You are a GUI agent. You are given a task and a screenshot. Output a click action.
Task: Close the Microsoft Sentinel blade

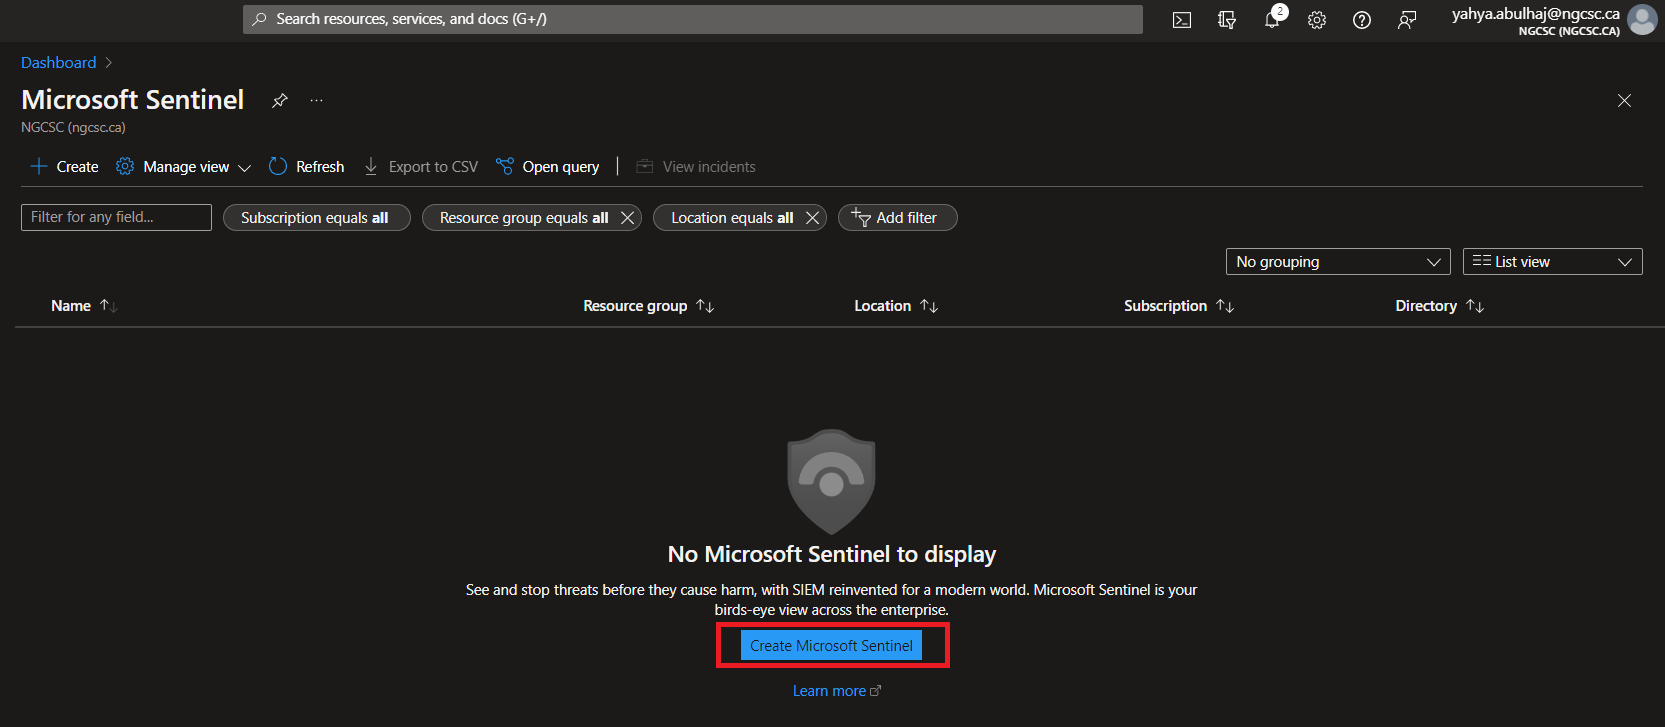[x=1624, y=100]
